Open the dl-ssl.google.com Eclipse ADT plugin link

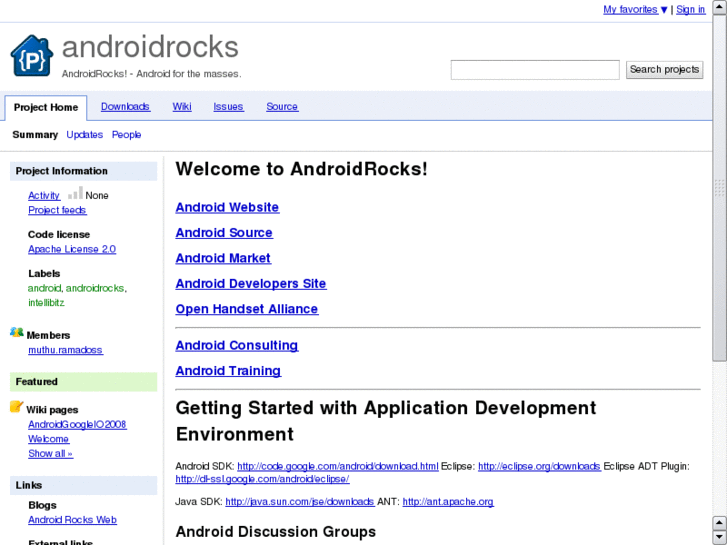click(262, 479)
